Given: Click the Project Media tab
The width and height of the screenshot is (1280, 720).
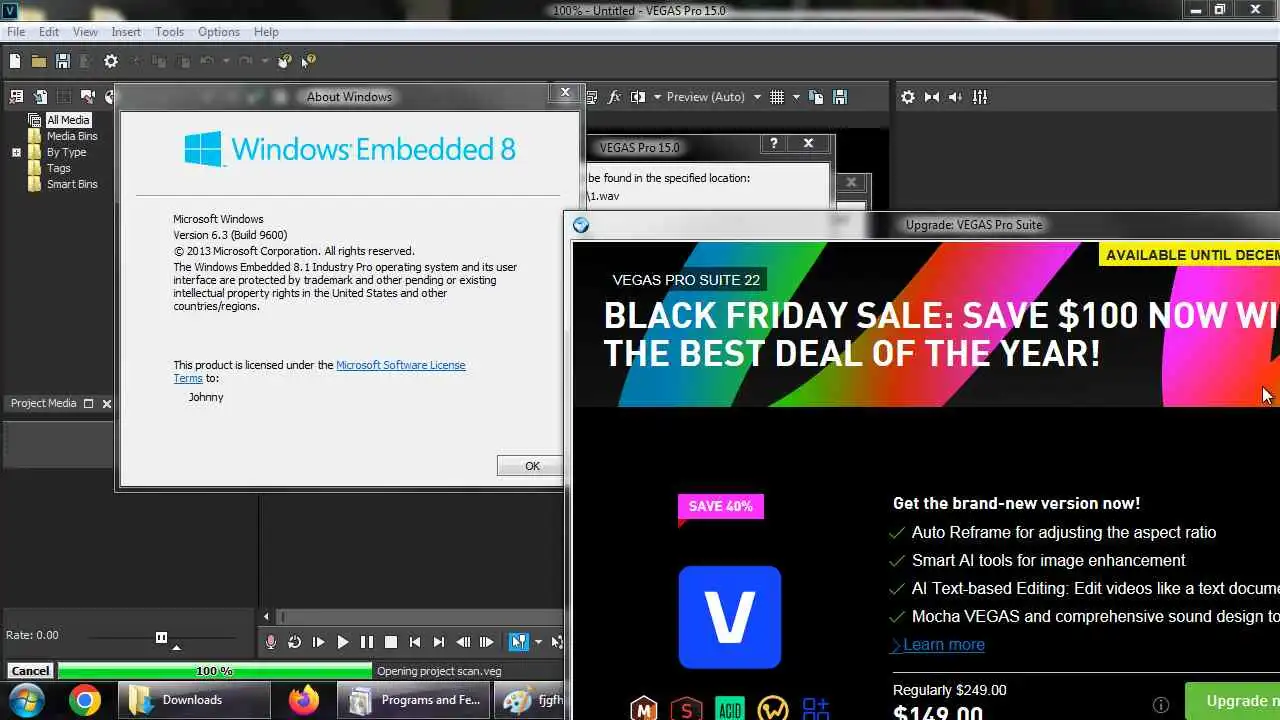Looking at the screenshot, I should coord(43,403).
